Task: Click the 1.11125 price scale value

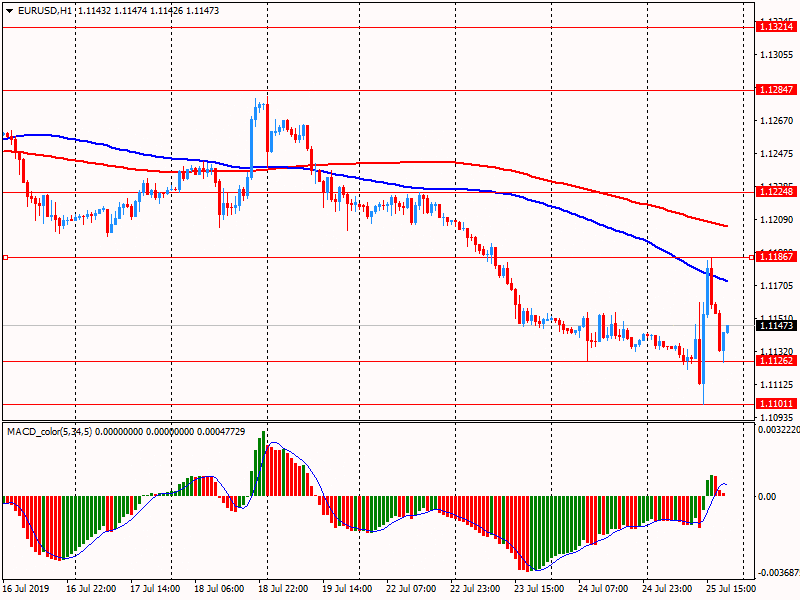Action: (x=777, y=384)
